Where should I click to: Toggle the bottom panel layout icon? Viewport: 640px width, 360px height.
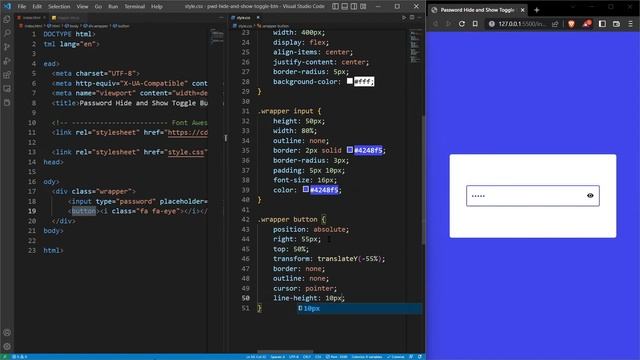(x=344, y=6)
